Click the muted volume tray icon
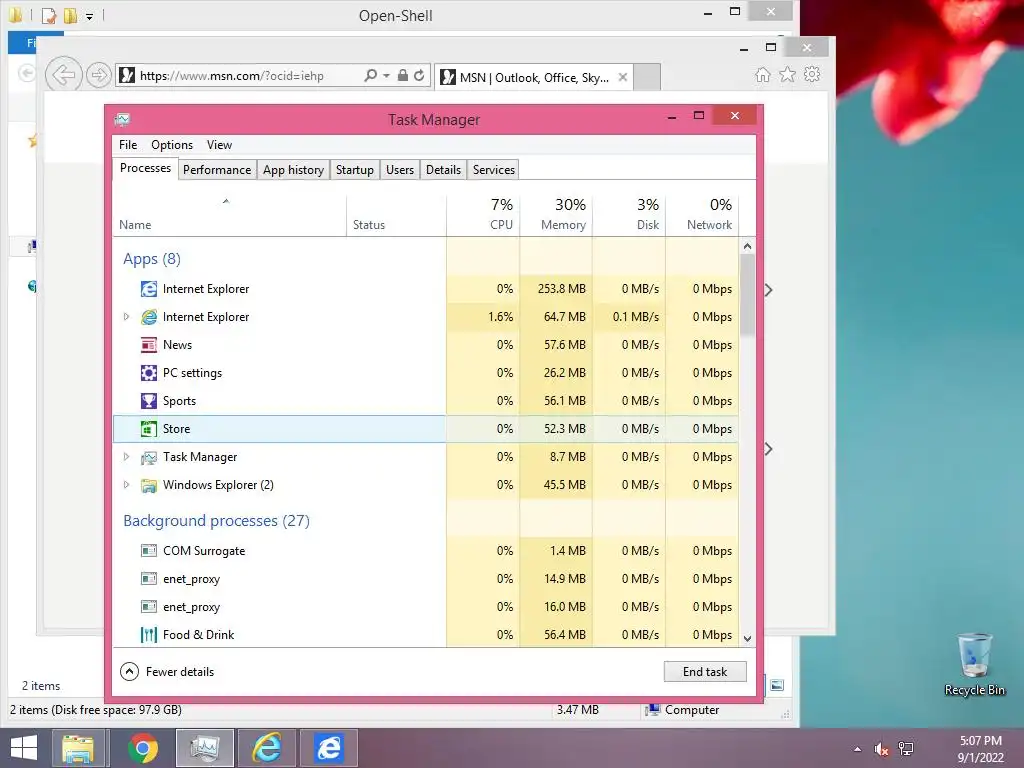Image resolution: width=1024 pixels, height=768 pixels. tap(882, 749)
